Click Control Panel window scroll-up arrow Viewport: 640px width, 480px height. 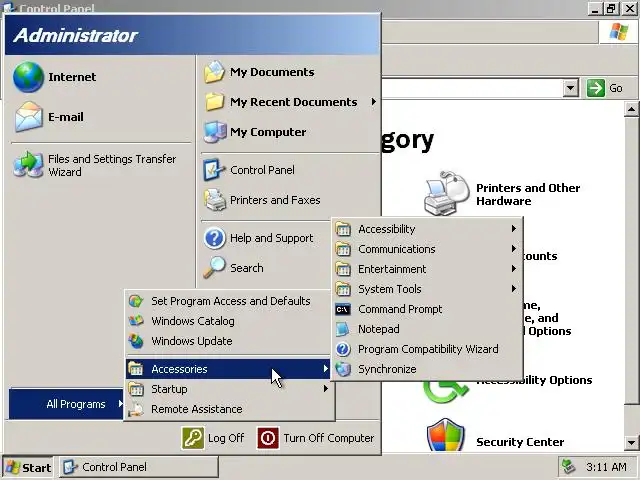click(631, 109)
